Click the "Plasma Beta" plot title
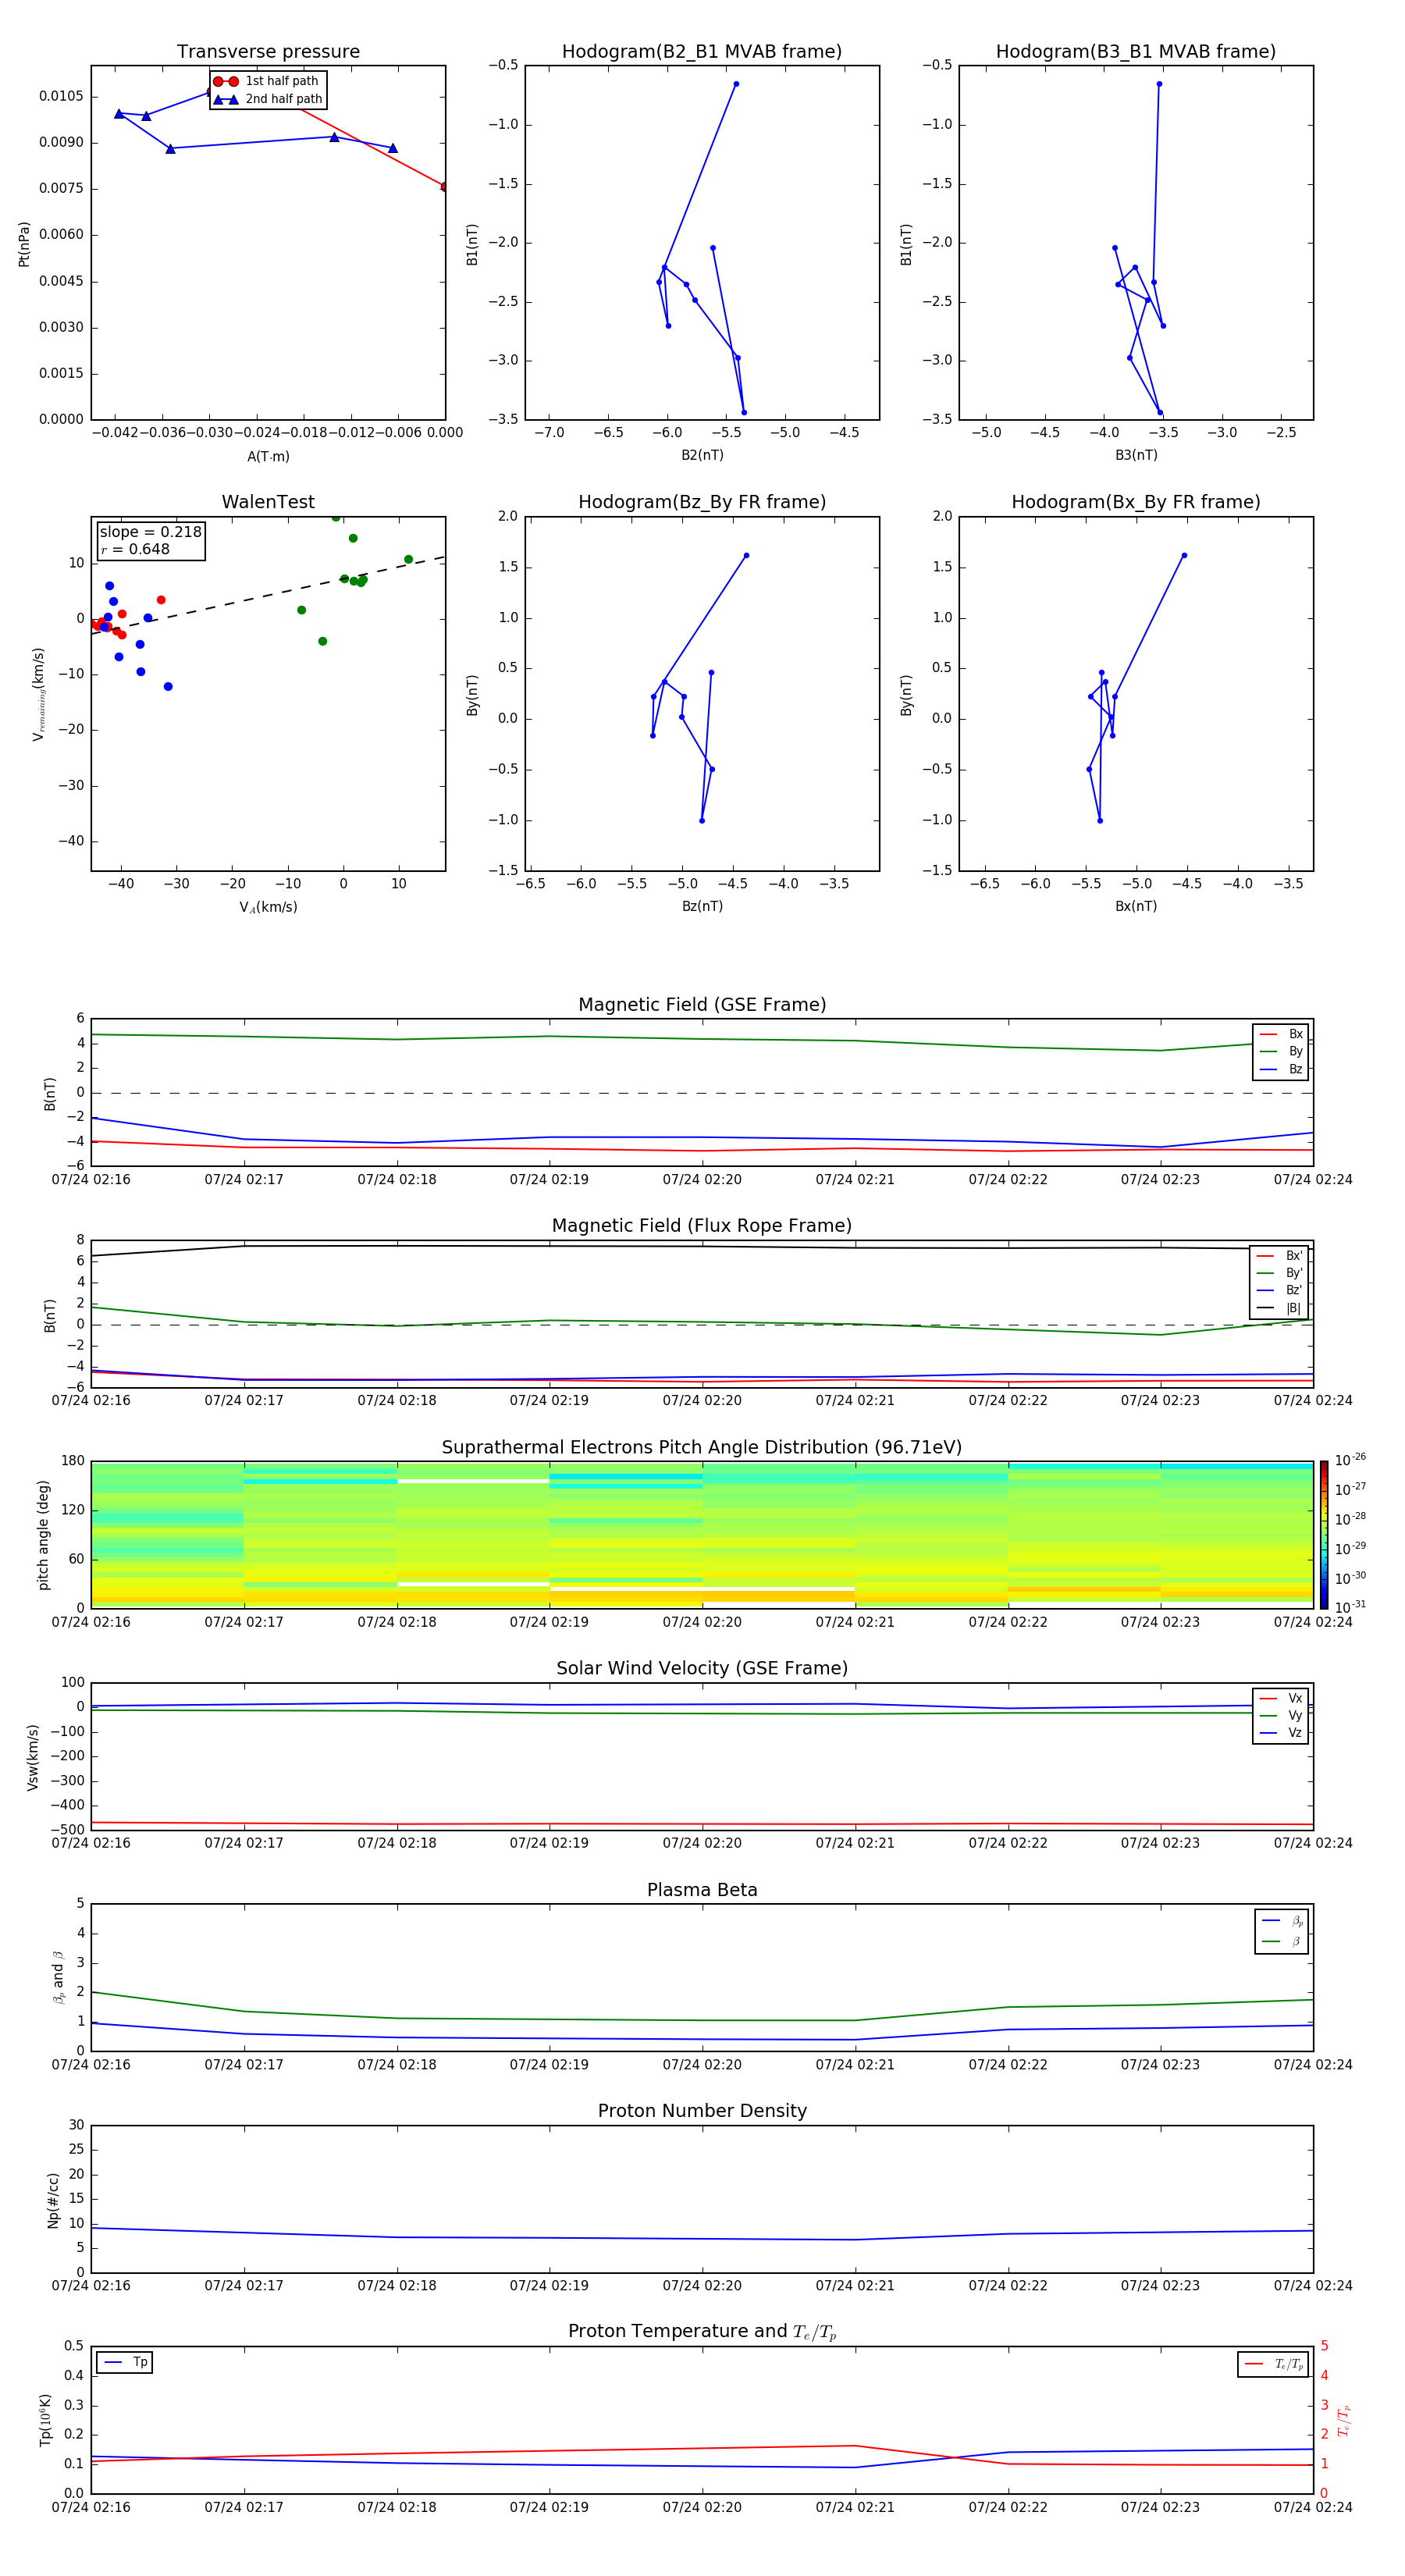This screenshot has height=2576, width=1405. [702, 1890]
